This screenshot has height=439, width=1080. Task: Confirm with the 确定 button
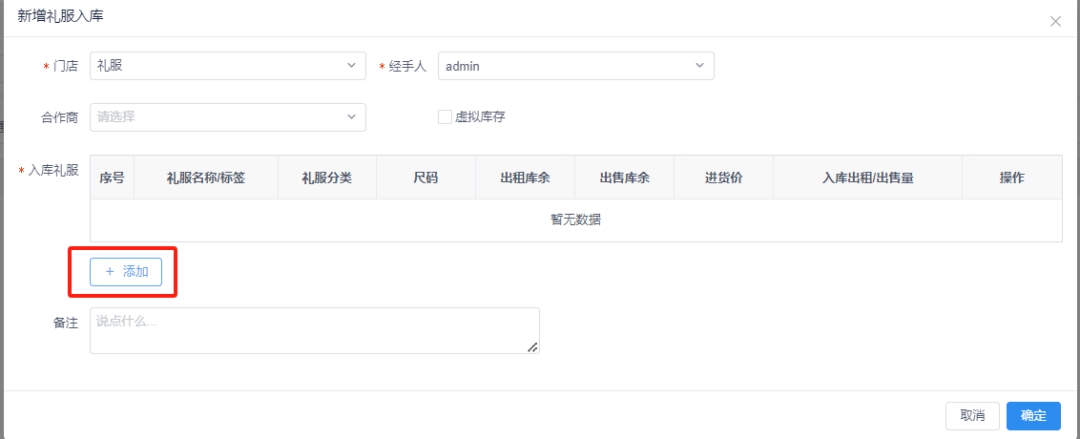[x=1033, y=416]
